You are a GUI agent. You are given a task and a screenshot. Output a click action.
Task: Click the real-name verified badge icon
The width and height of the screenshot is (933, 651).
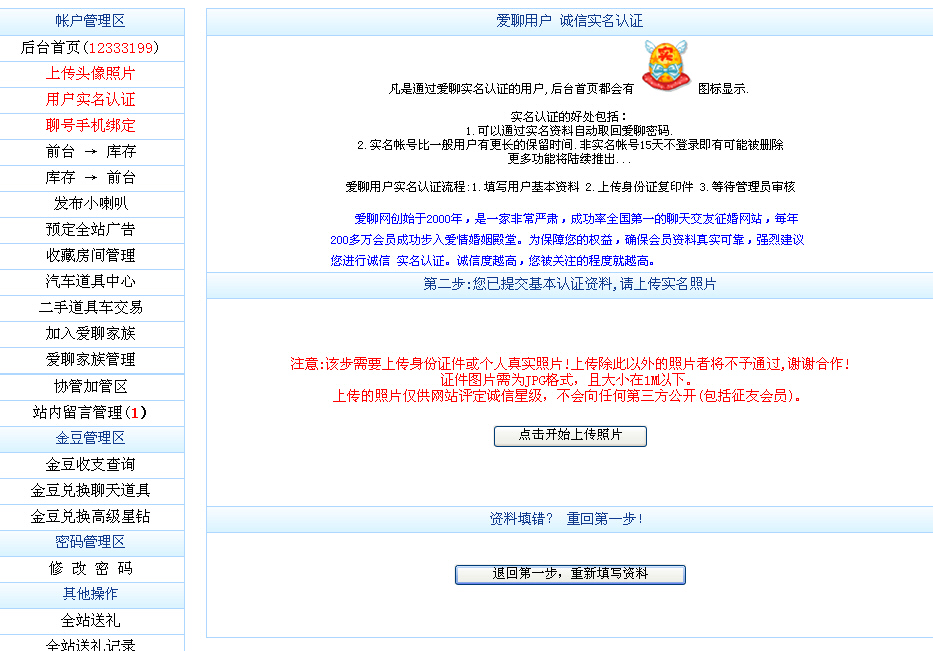664,67
